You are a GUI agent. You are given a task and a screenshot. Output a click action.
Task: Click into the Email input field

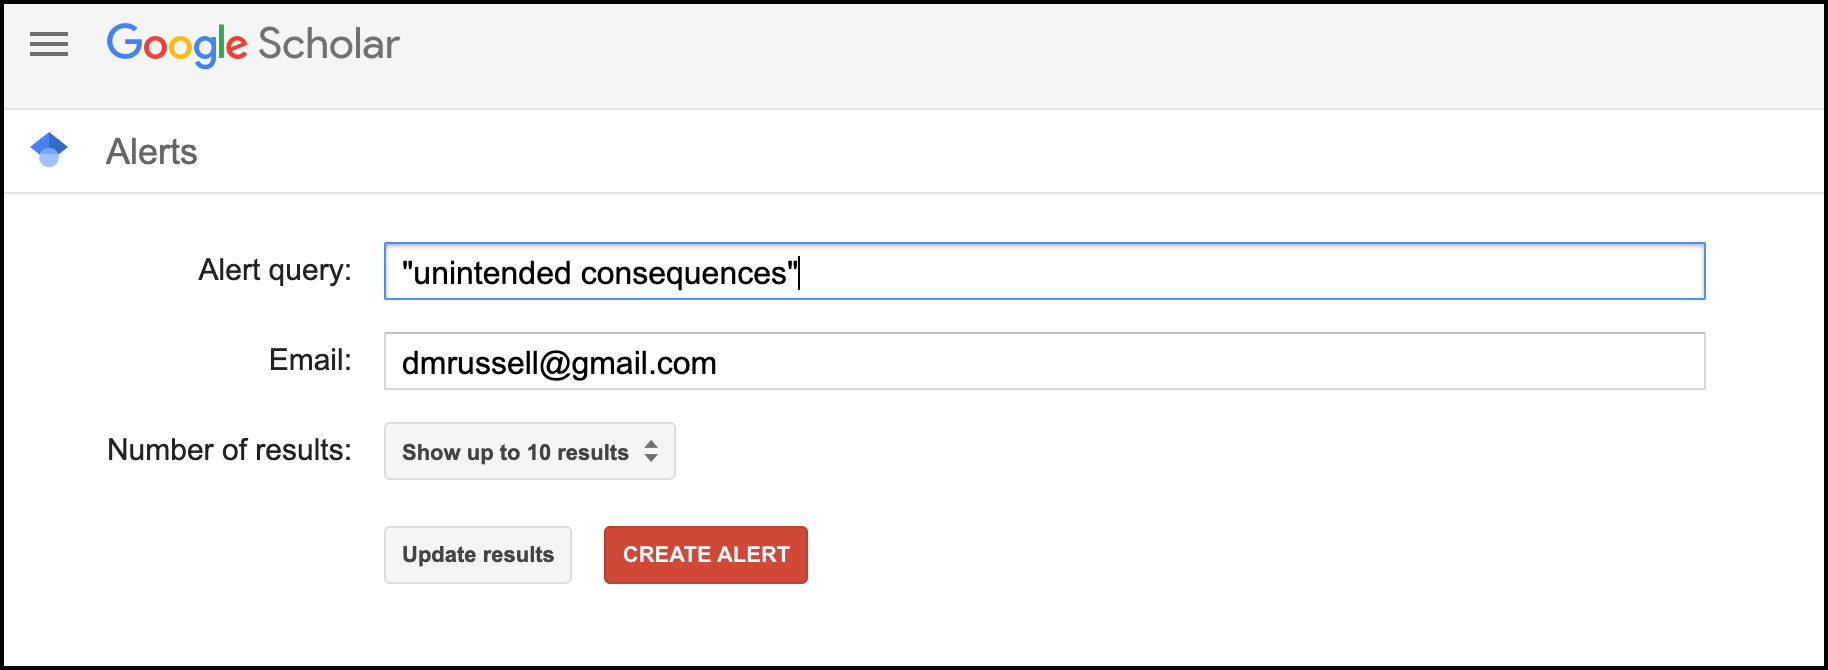1044,361
